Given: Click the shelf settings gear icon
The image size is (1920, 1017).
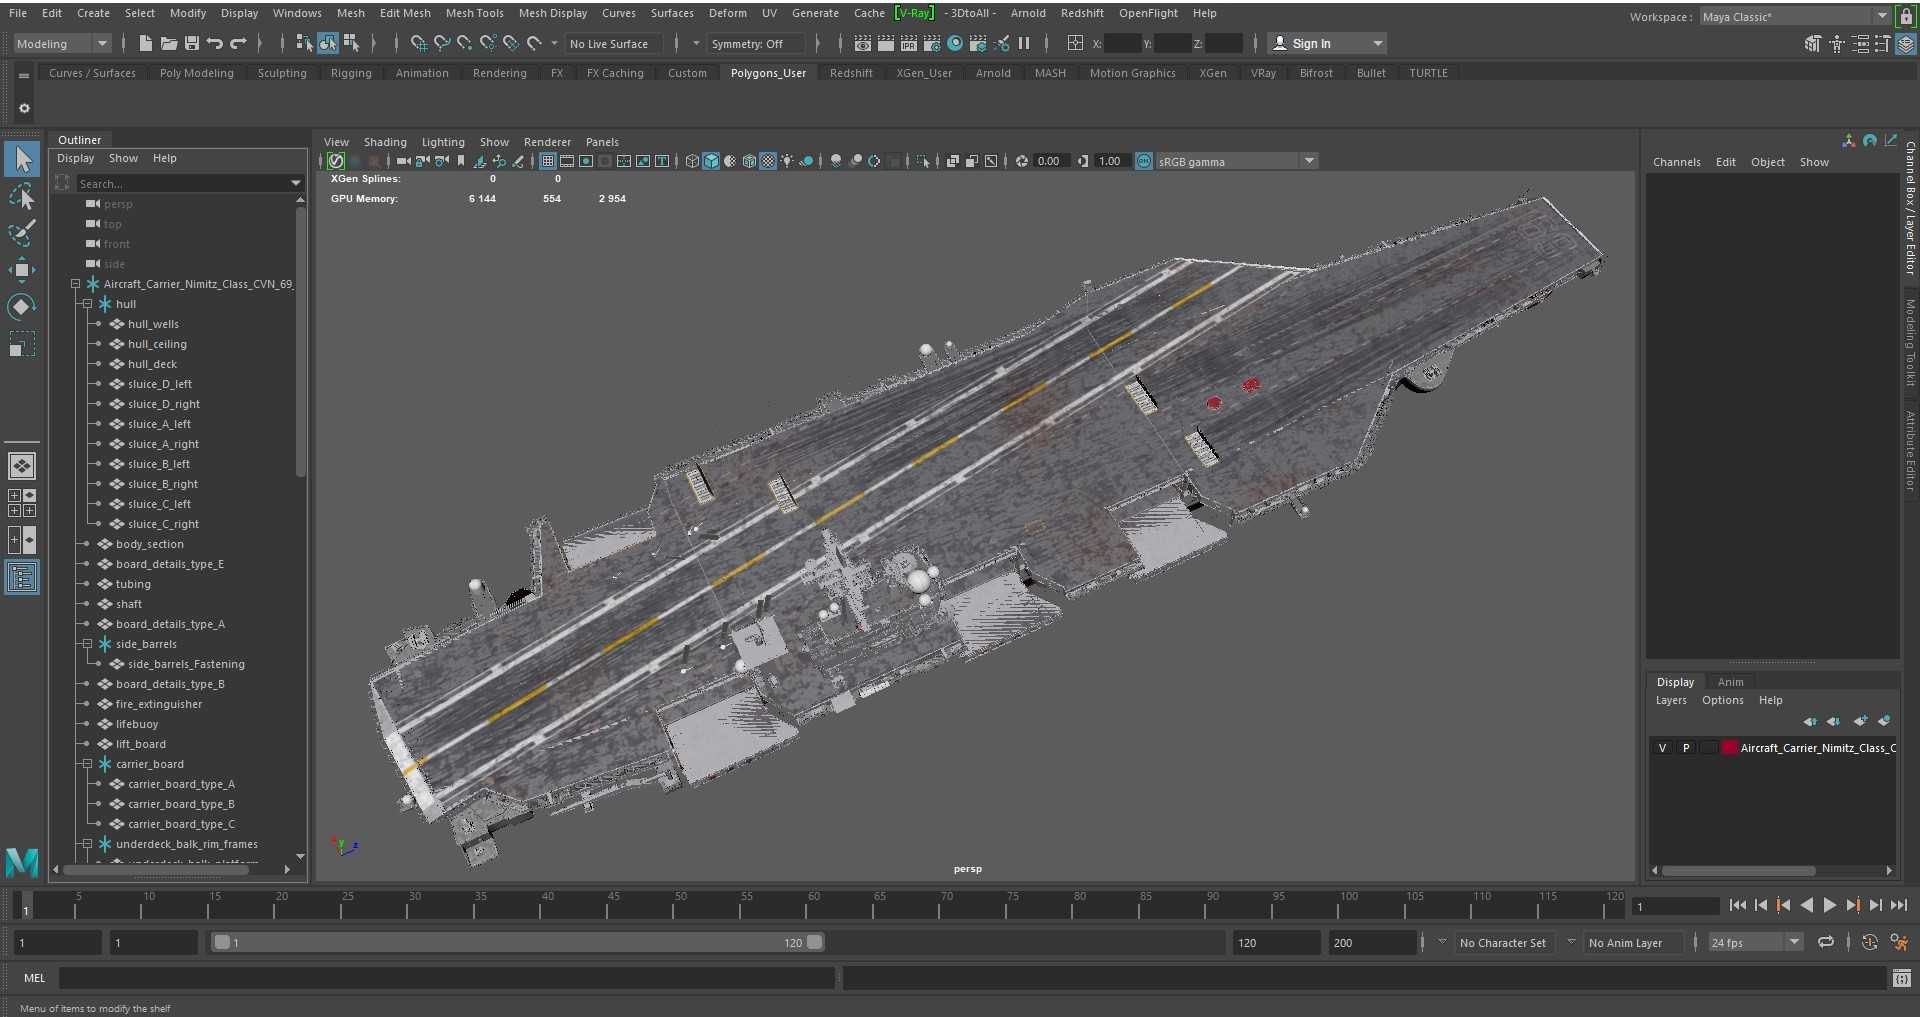Looking at the screenshot, I should coord(24,108).
